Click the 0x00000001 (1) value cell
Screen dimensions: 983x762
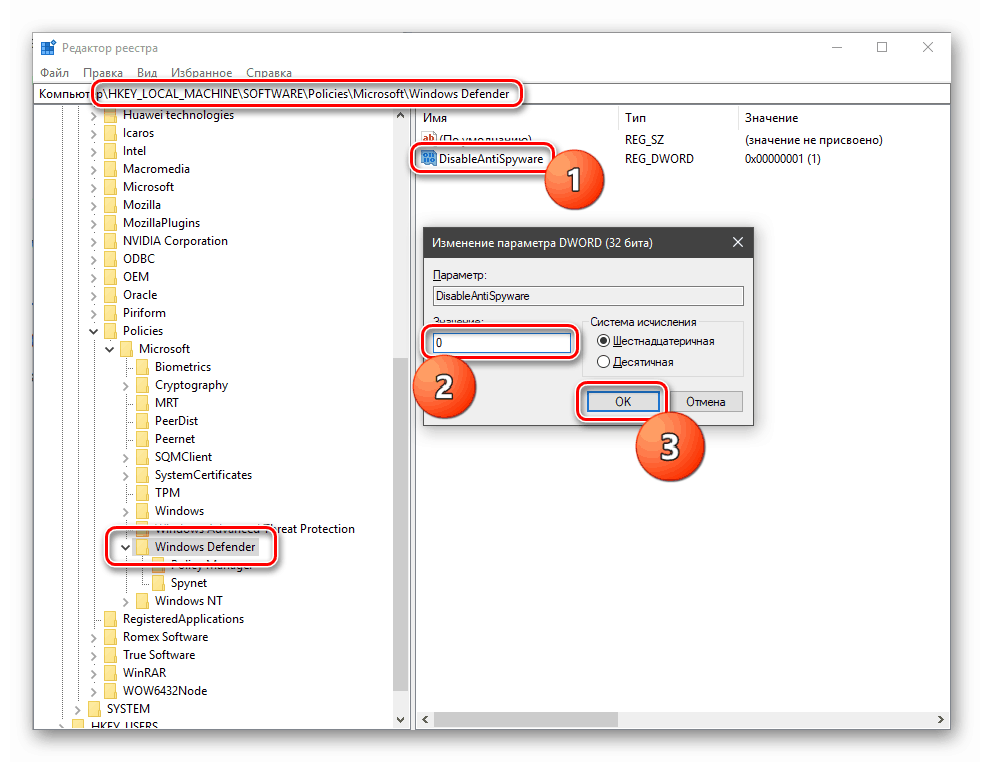782,159
